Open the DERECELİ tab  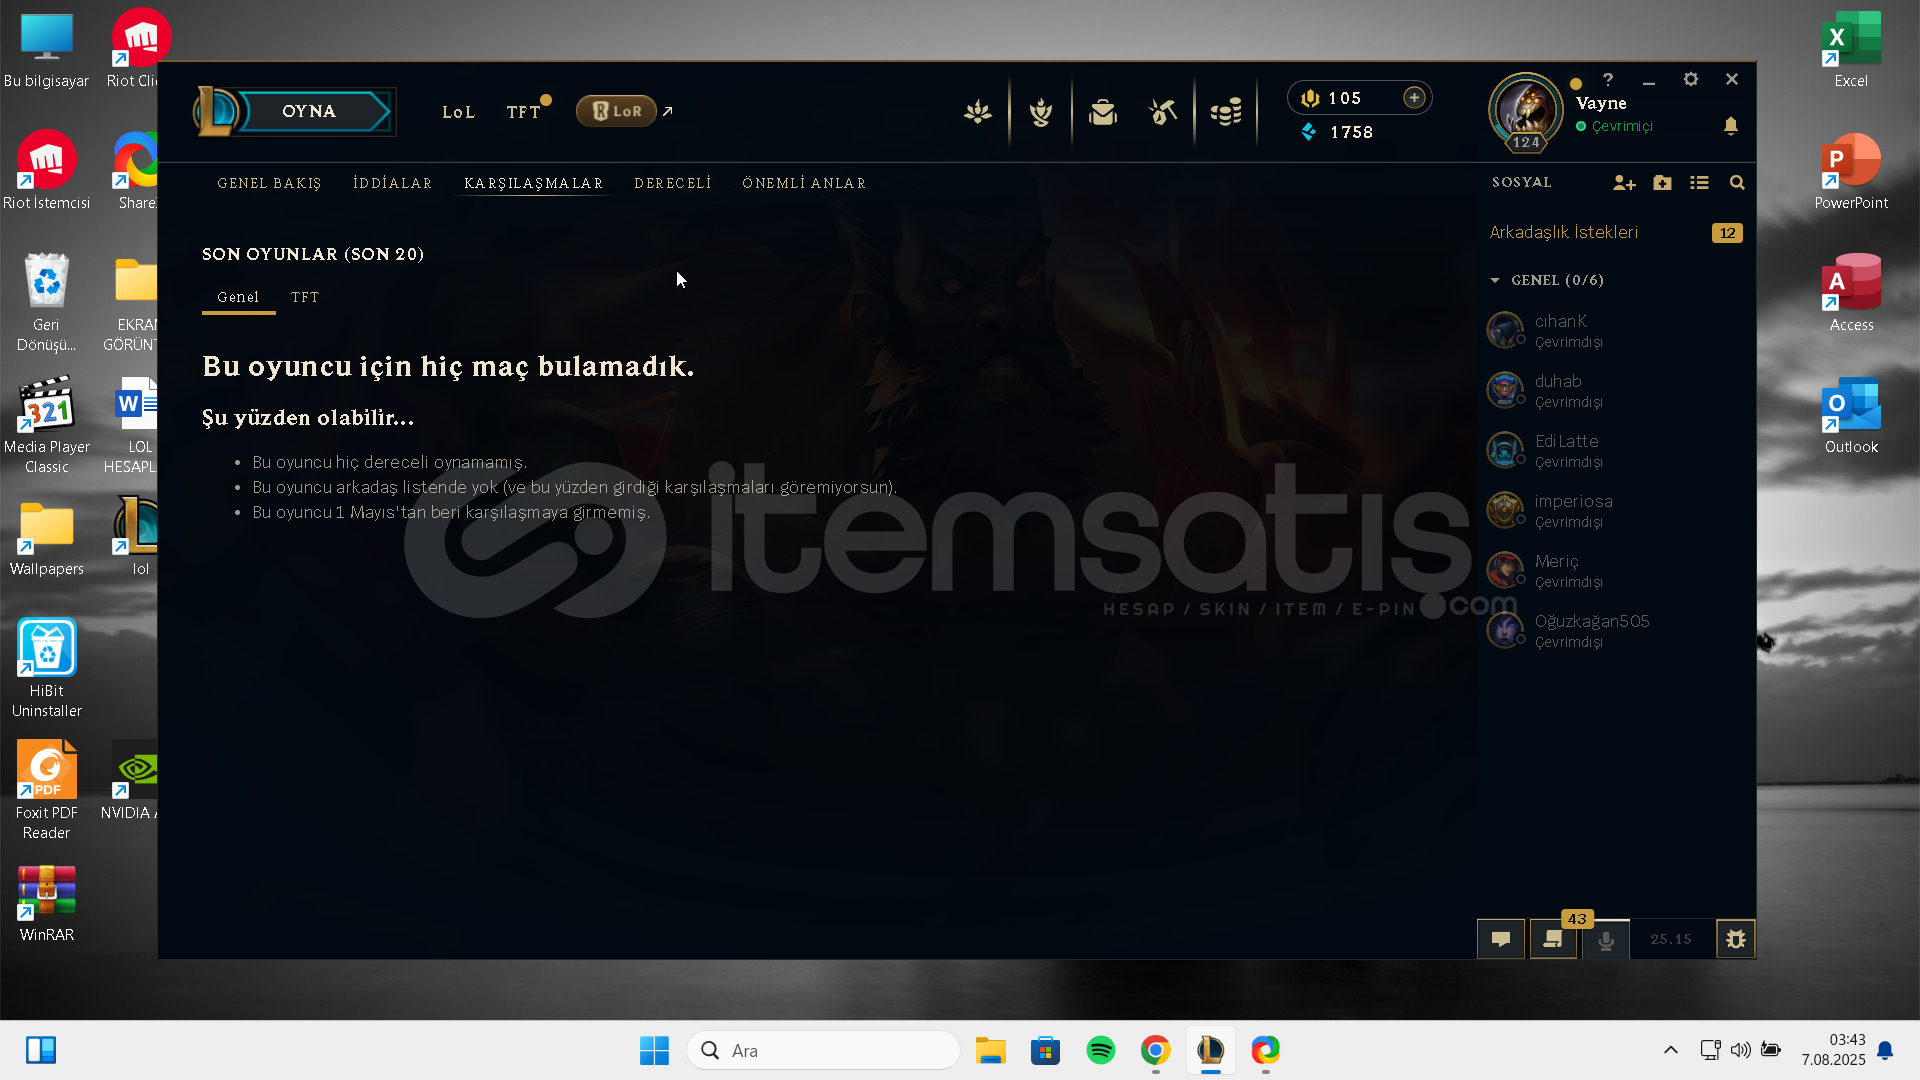point(673,183)
